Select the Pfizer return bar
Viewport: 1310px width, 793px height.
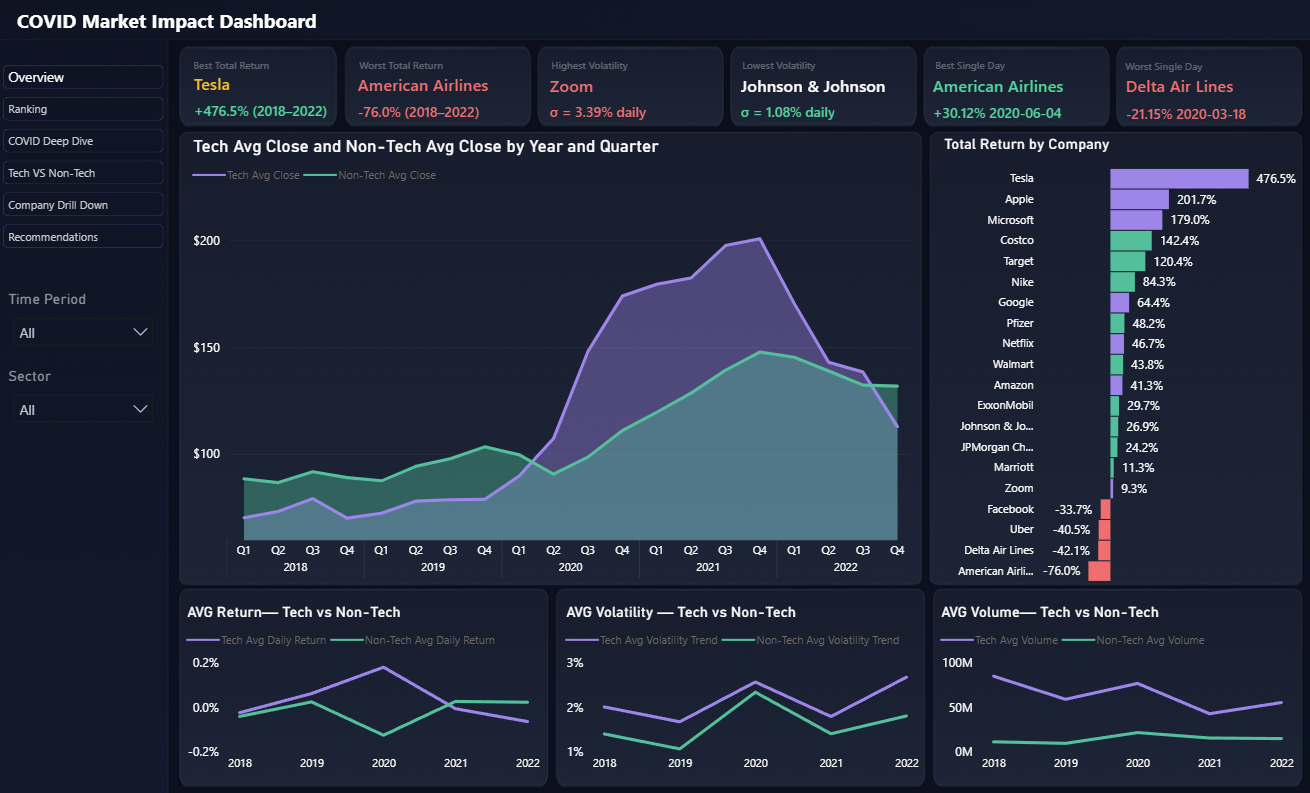click(1117, 323)
